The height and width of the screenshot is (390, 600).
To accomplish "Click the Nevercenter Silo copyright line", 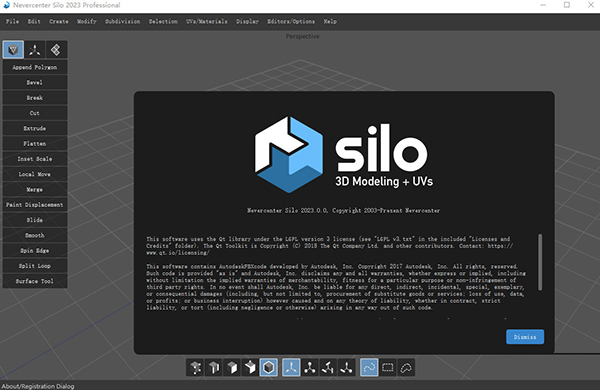I will point(343,211).
